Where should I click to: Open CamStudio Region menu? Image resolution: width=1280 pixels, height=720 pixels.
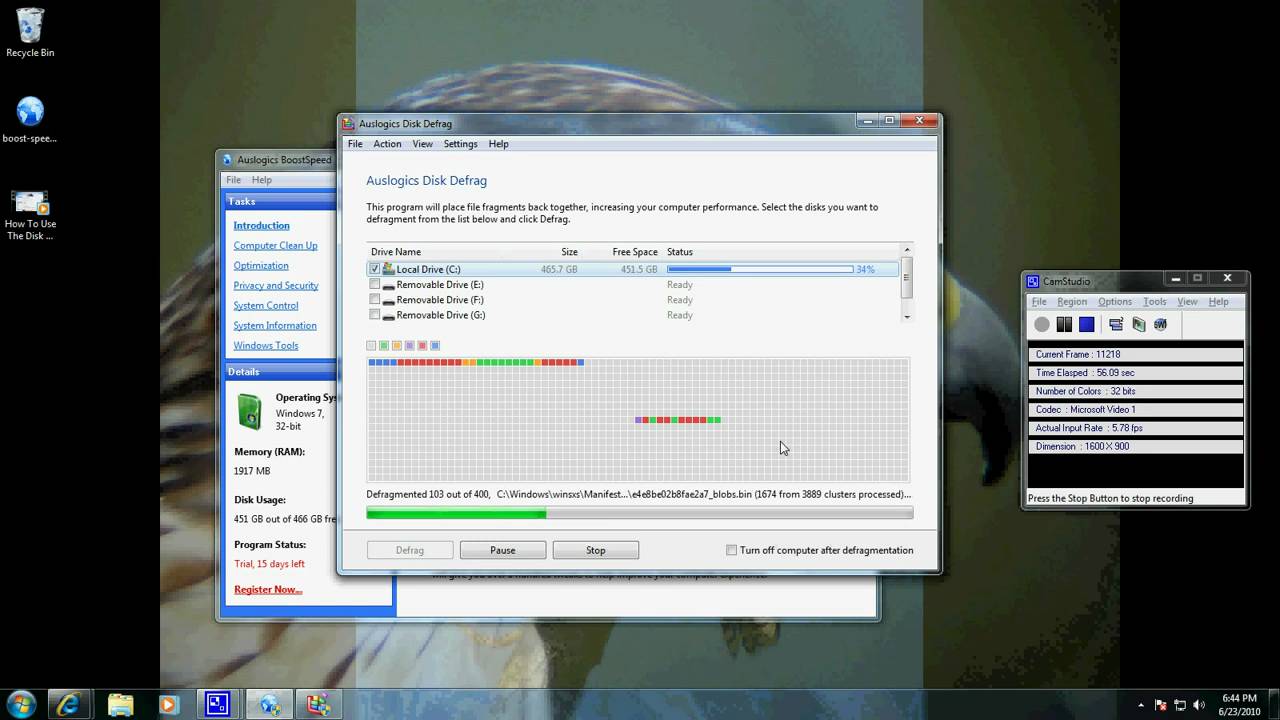click(x=1072, y=302)
